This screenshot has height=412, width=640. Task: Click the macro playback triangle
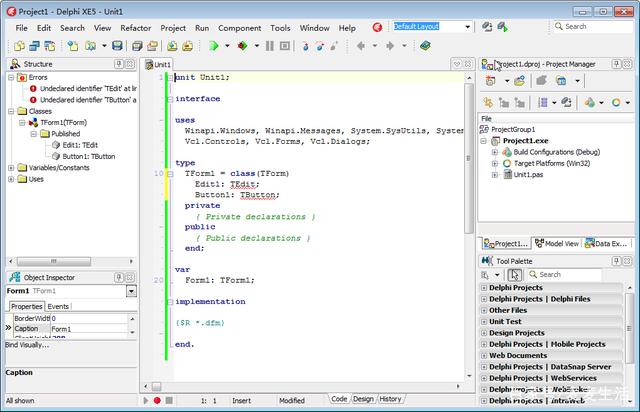[146, 401]
